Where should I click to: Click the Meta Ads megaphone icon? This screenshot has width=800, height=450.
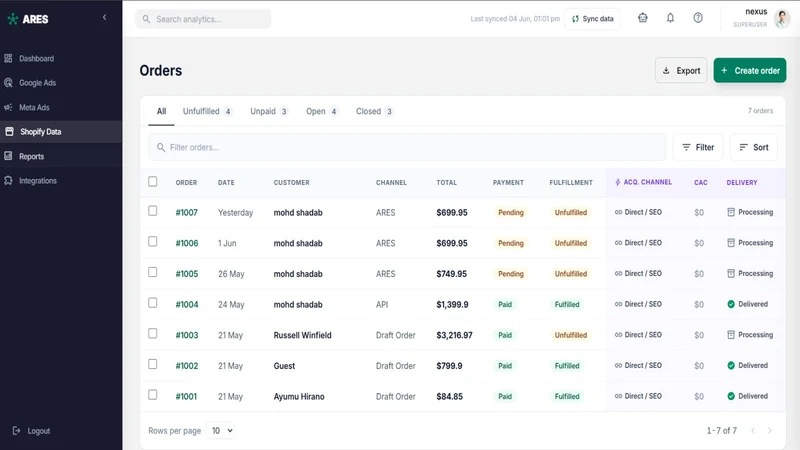8,107
